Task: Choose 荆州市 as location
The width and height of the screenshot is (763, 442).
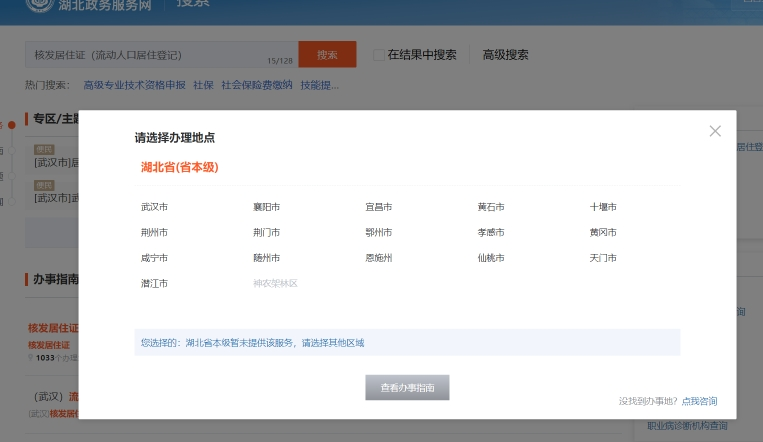Action: click(154, 233)
